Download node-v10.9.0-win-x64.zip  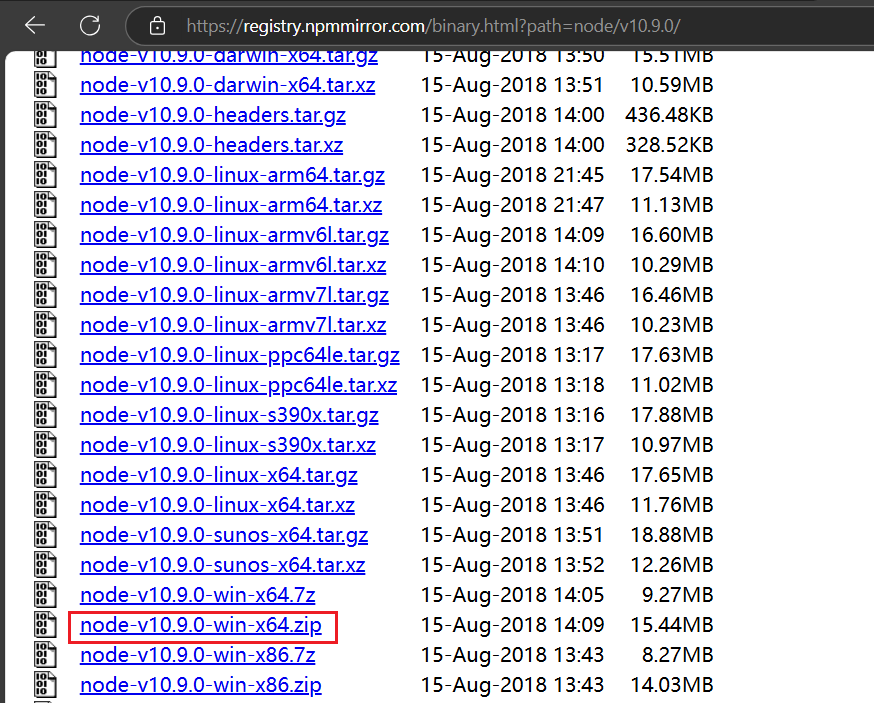[x=201, y=626]
